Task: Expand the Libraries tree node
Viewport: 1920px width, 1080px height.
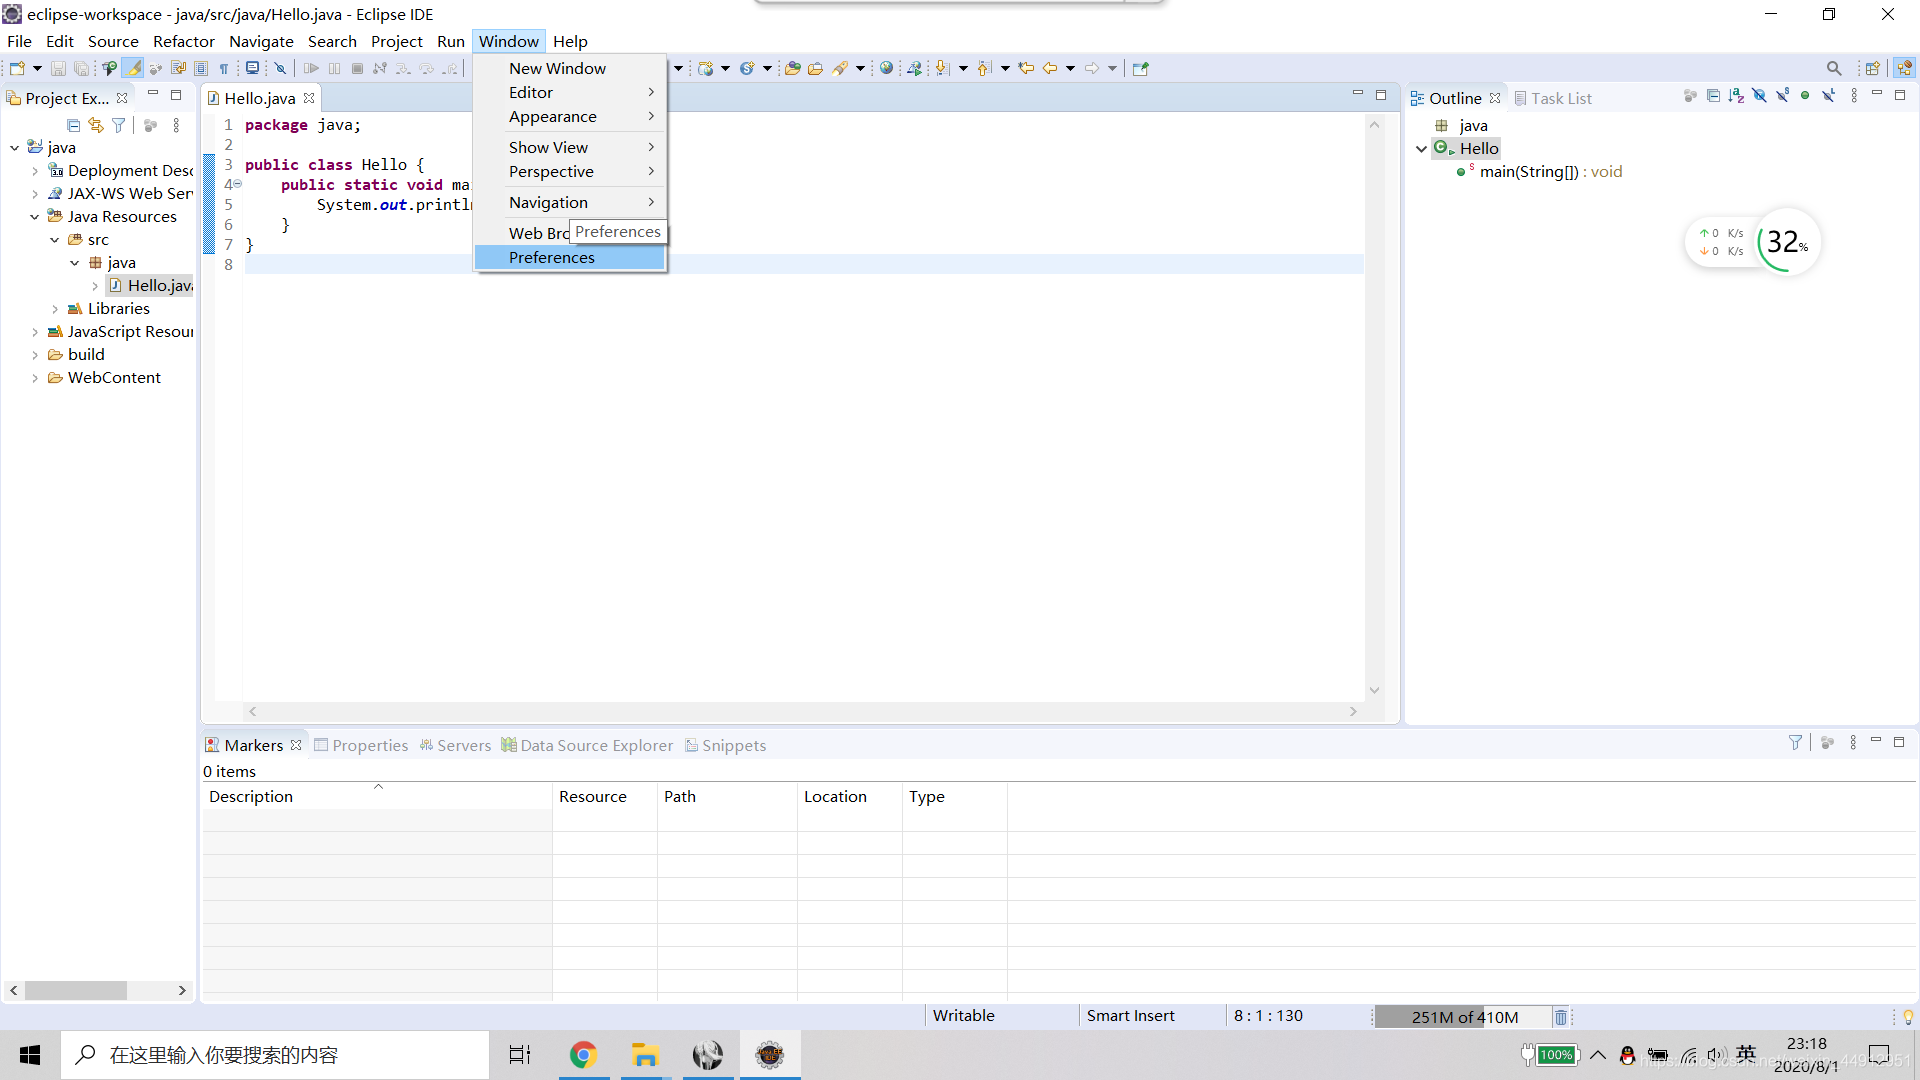Action: click(55, 309)
